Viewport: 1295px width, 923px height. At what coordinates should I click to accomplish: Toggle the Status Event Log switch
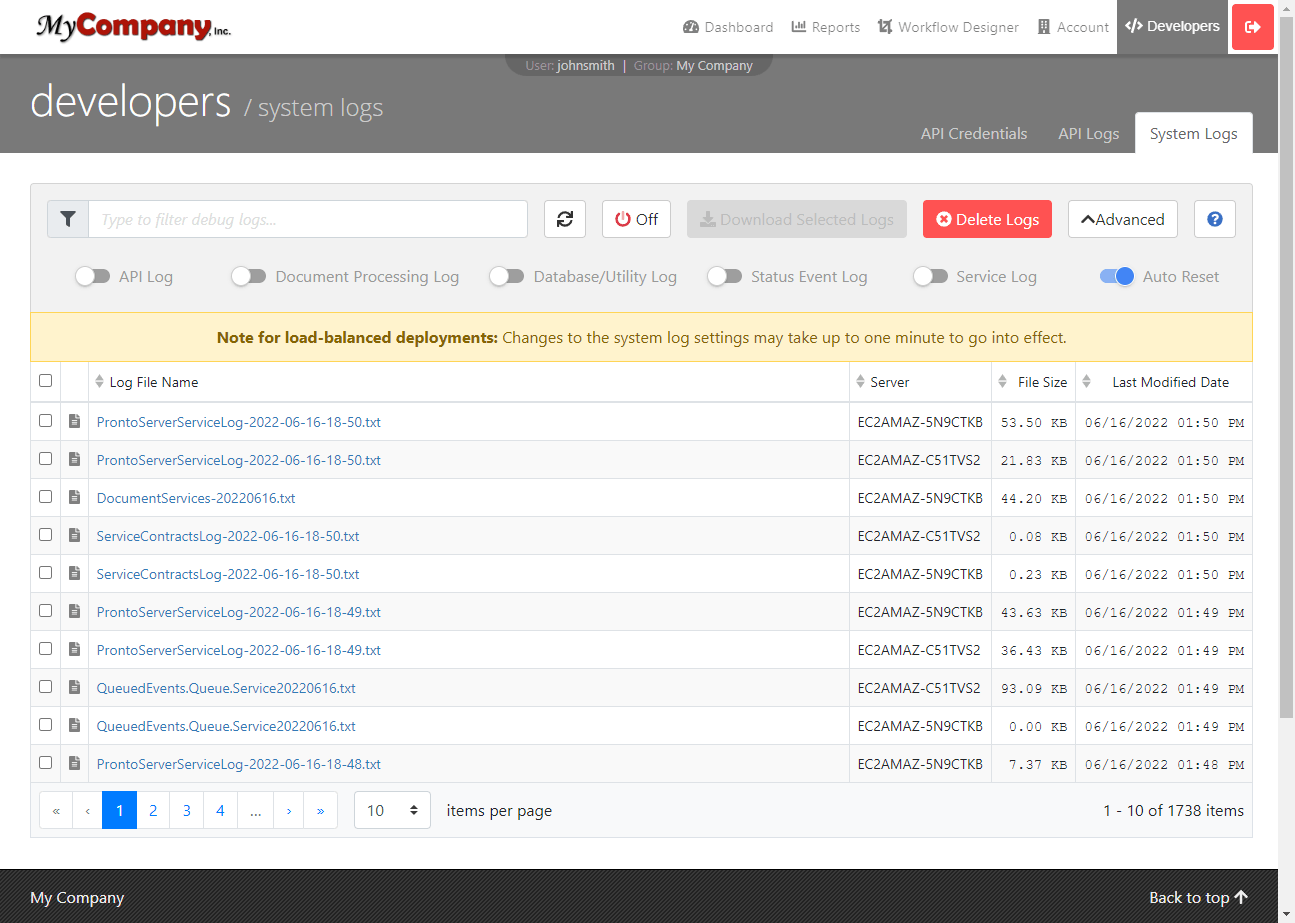725,277
